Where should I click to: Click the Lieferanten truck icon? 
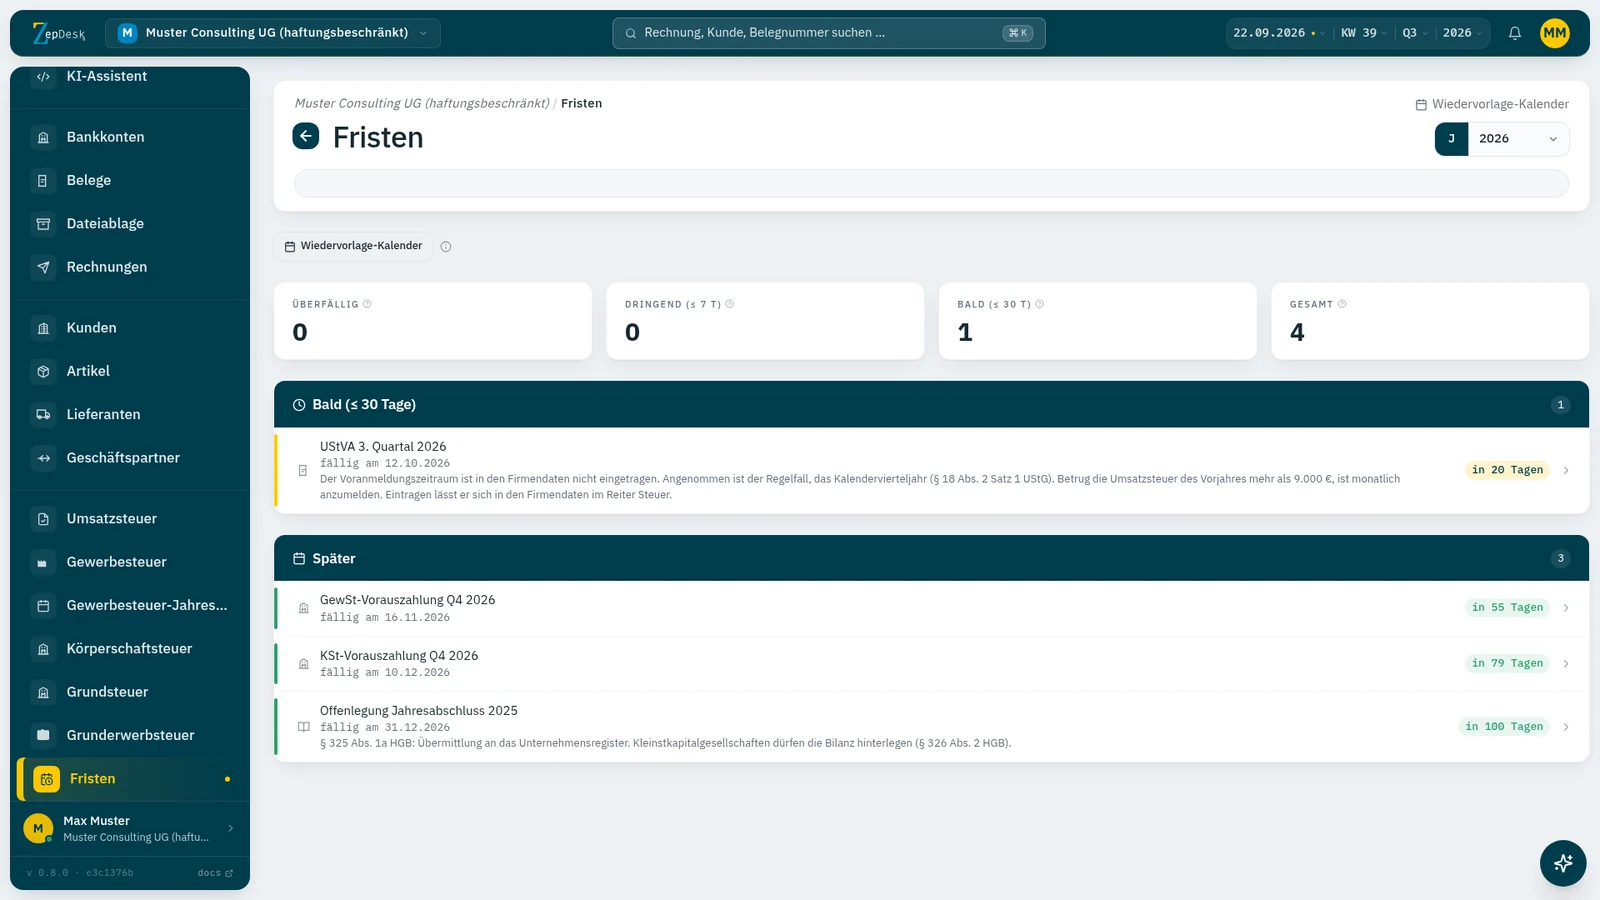(43, 414)
